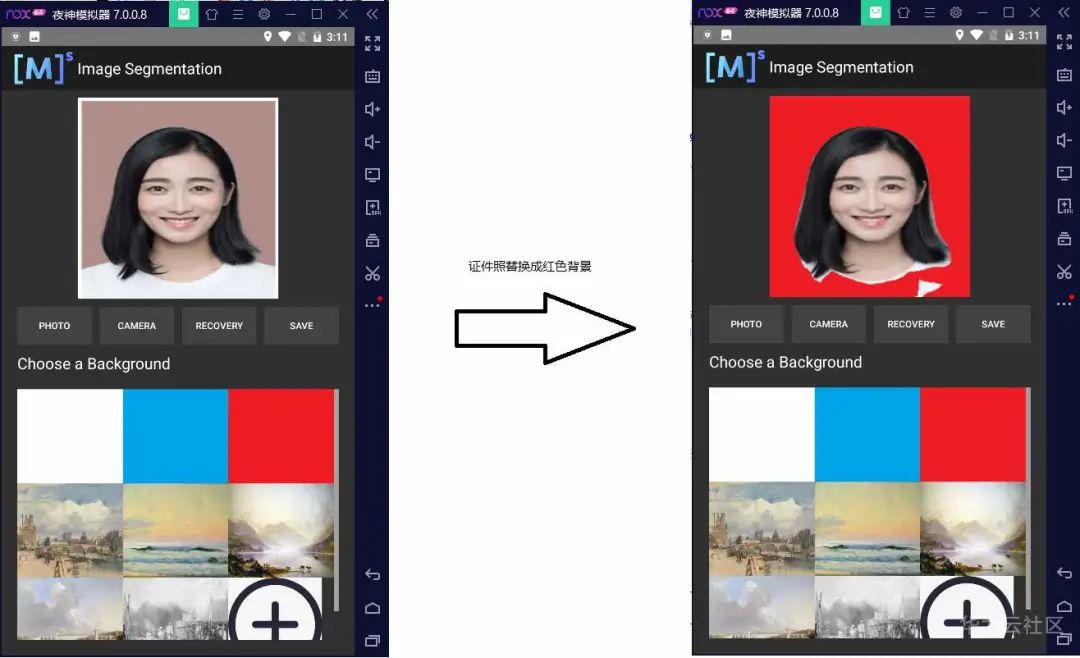Viewport: 1080px width, 658px height.
Task: Select white background swatch in left window
Action: click(x=70, y=436)
